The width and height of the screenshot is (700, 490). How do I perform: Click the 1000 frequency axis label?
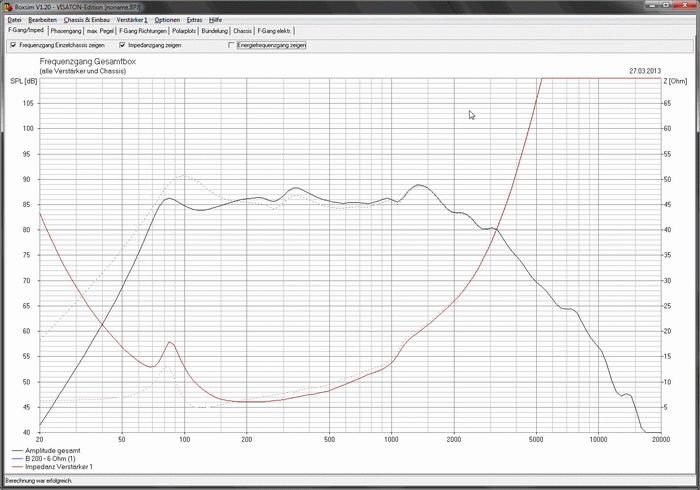tap(391, 440)
